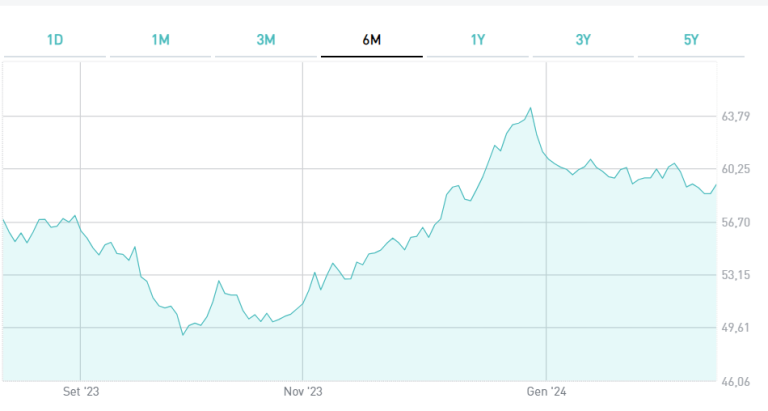This screenshot has width=768, height=411.
Task: Click the 49,61 price axis label
Action: click(x=736, y=328)
